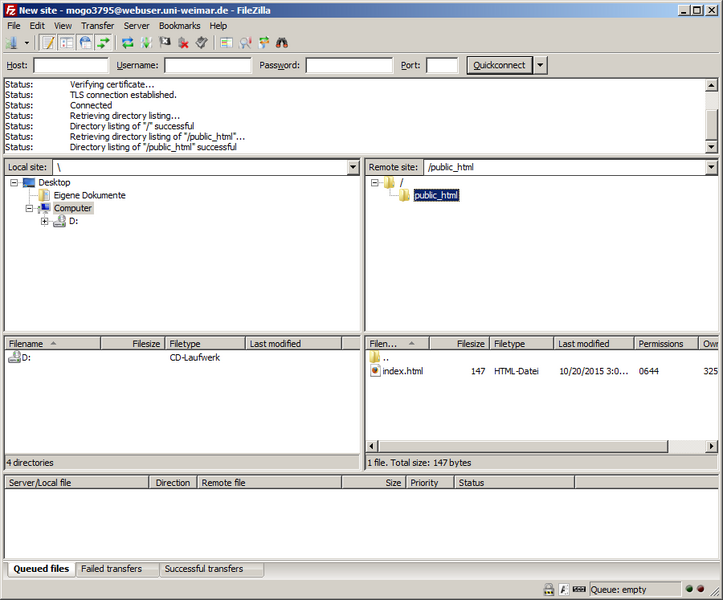Refresh the file and folder lists
Viewport: 723px width, 600px height.
(x=128, y=43)
